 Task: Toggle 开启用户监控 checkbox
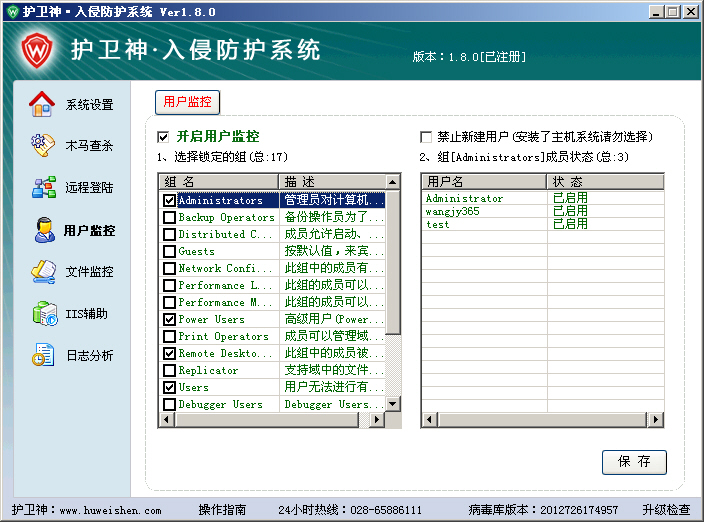[x=163, y=136]
